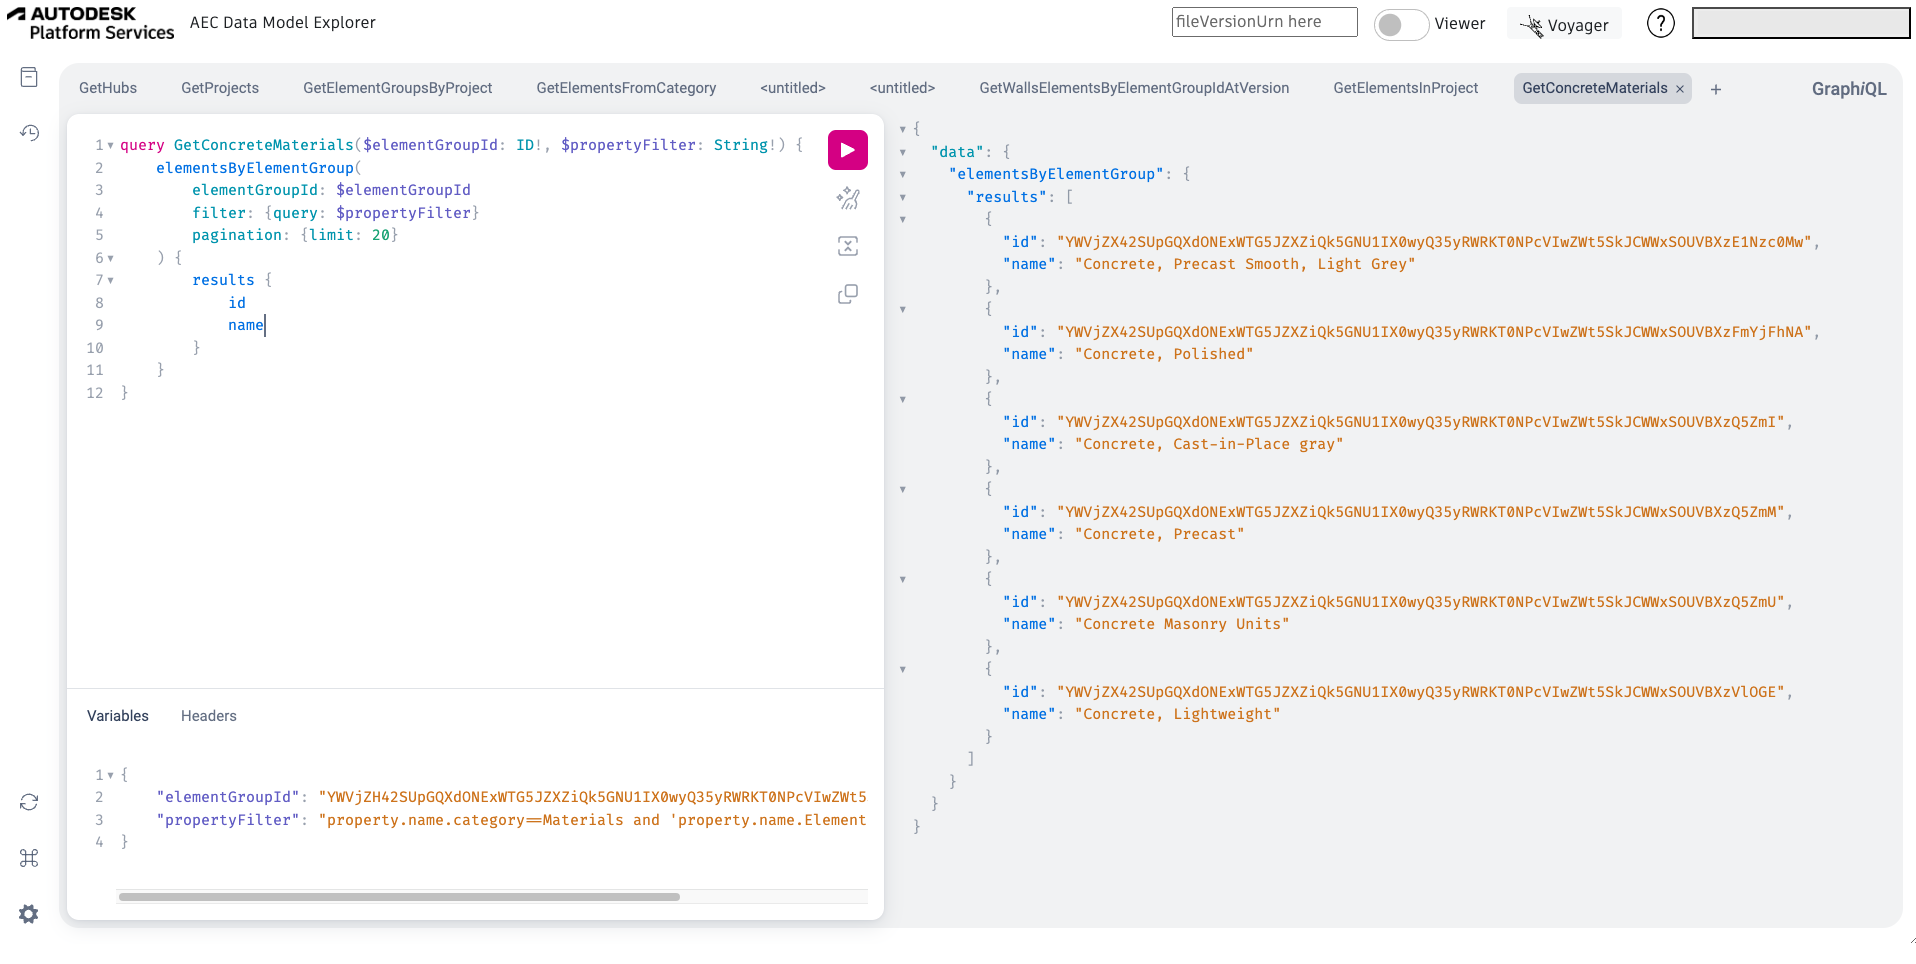This screenshot has width=1916, height=964.
Task: Open the documentation explorer in the sidebar
Action: point(29,78)
